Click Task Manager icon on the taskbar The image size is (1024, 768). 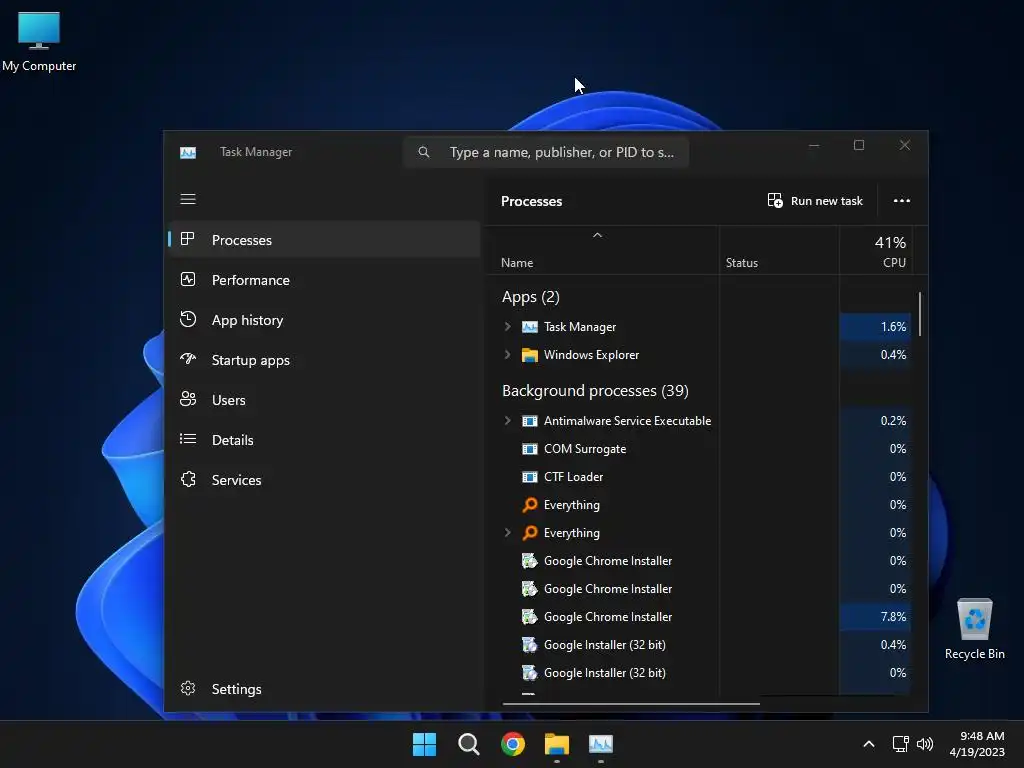click(601, 744)
